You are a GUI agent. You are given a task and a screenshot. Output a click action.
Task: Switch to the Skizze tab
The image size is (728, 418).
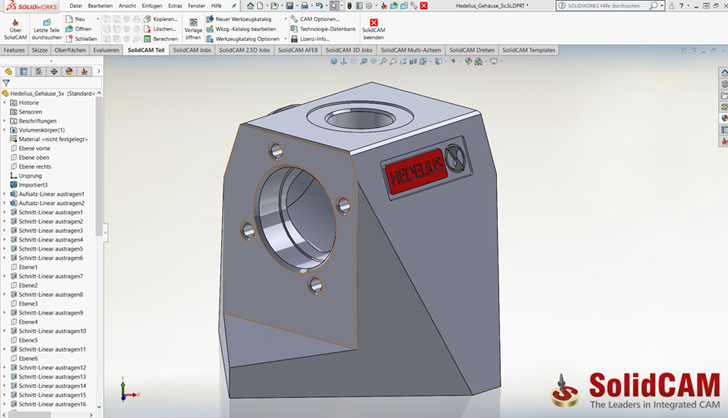pos(39,50)
